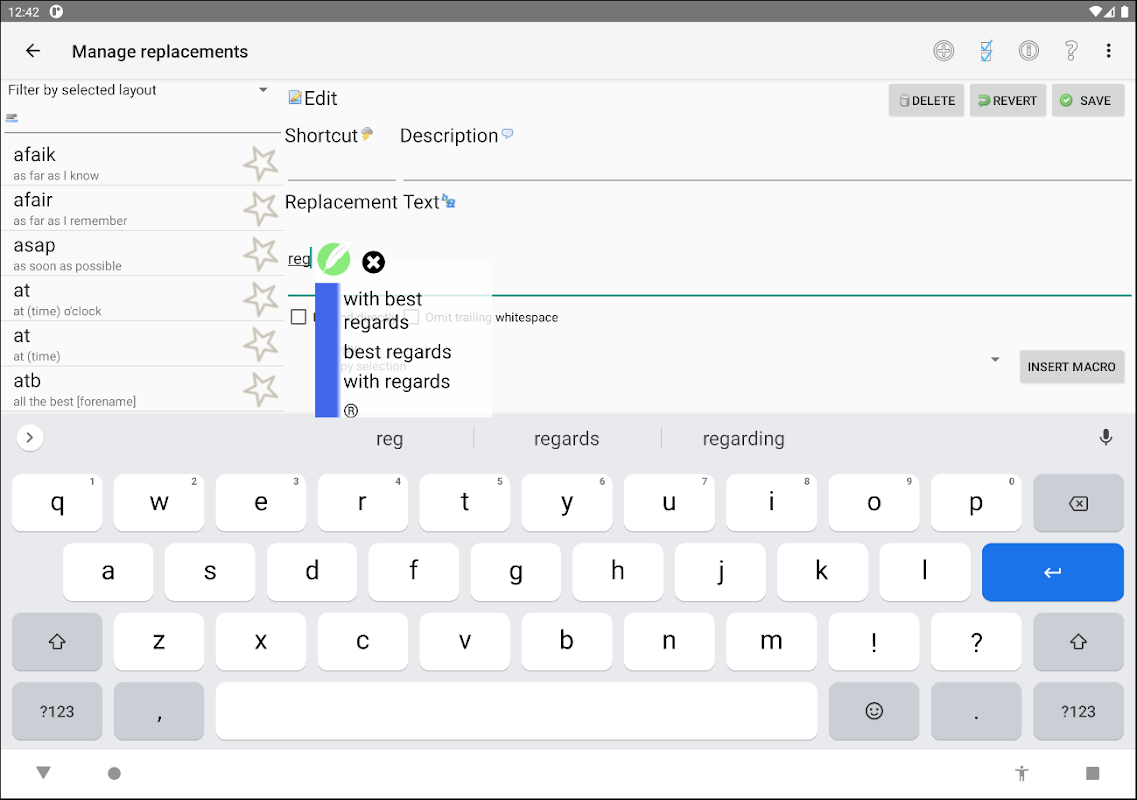Dismiss suggestions with black X icon
1137x800 pixels.
[373, 262]
